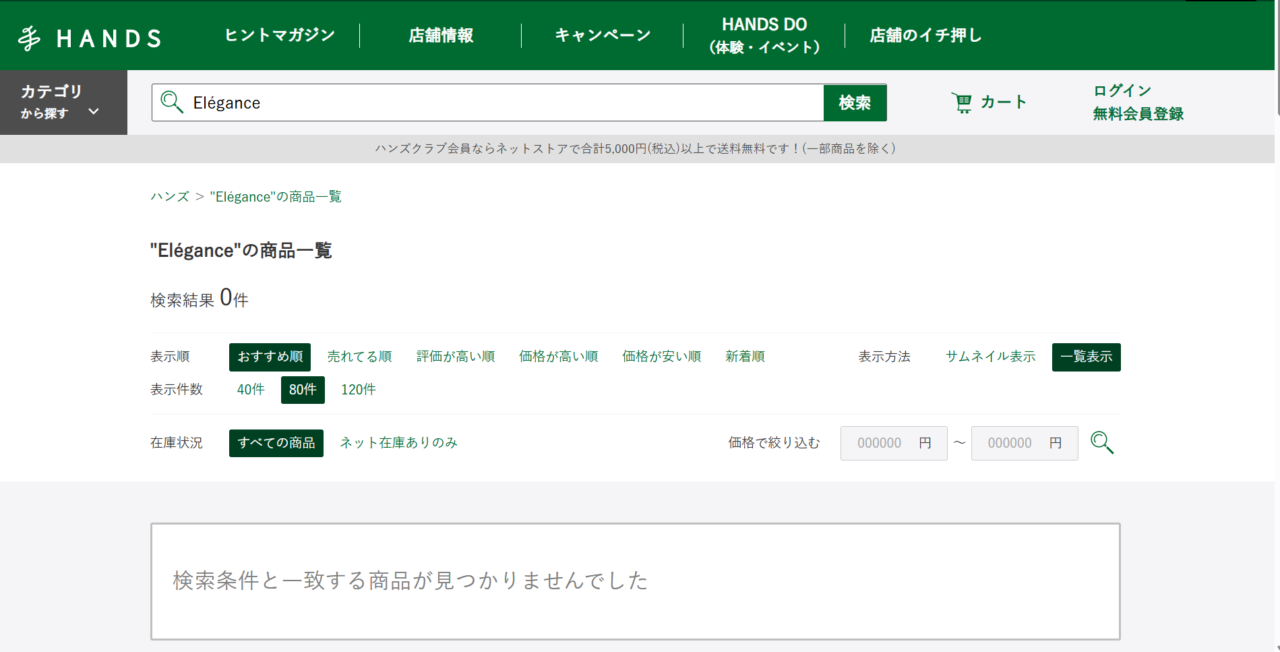The width and height of the screenshot is (1280, 652).
Task: Sort by 新着順
Action: pos(745,357)
